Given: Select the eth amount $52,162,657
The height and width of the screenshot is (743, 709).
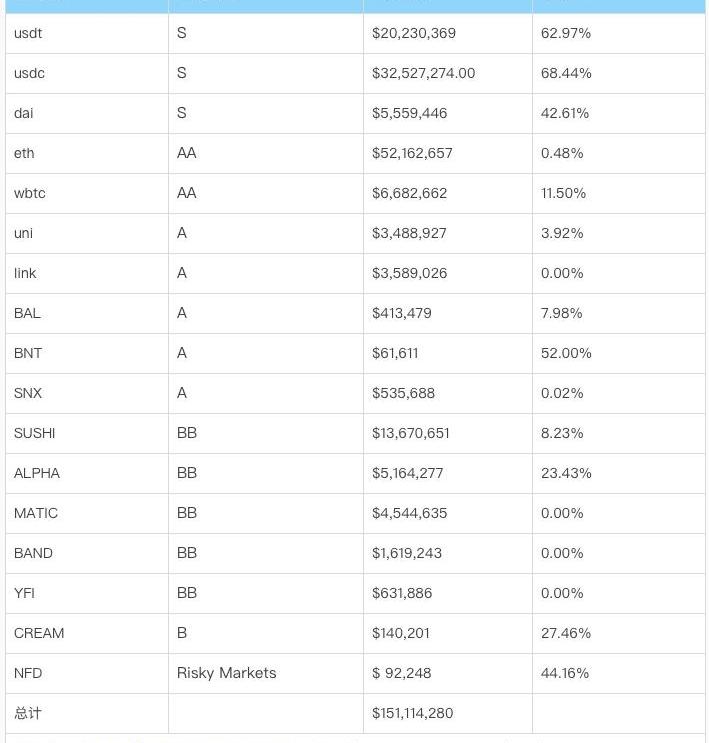Looking at the screenshot, I should coord(412,153).
